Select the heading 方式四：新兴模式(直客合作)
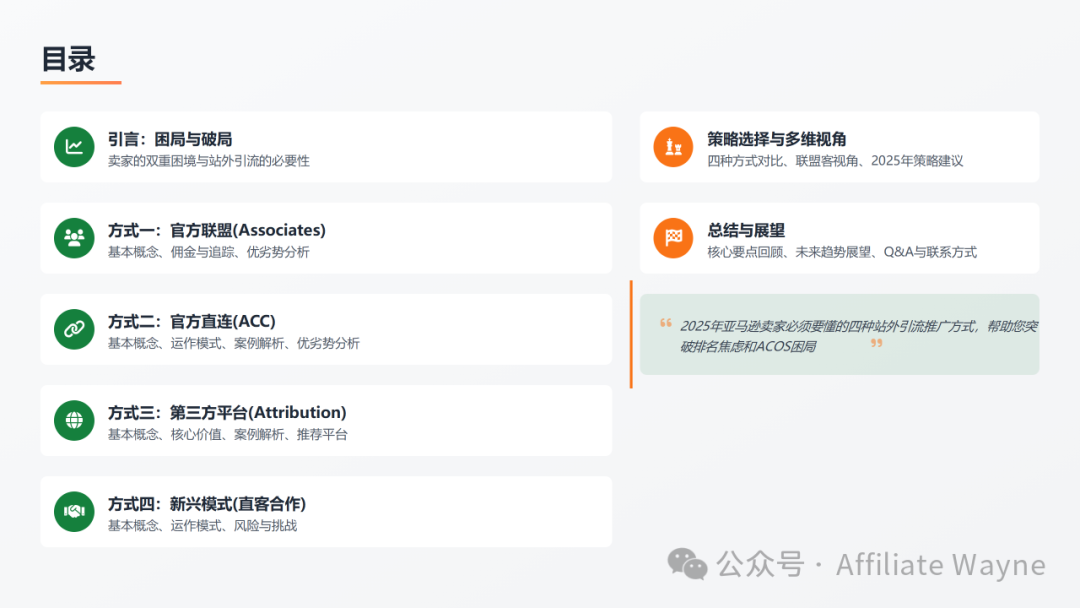This screenshot has width=1080, height=608. (207, 504)
